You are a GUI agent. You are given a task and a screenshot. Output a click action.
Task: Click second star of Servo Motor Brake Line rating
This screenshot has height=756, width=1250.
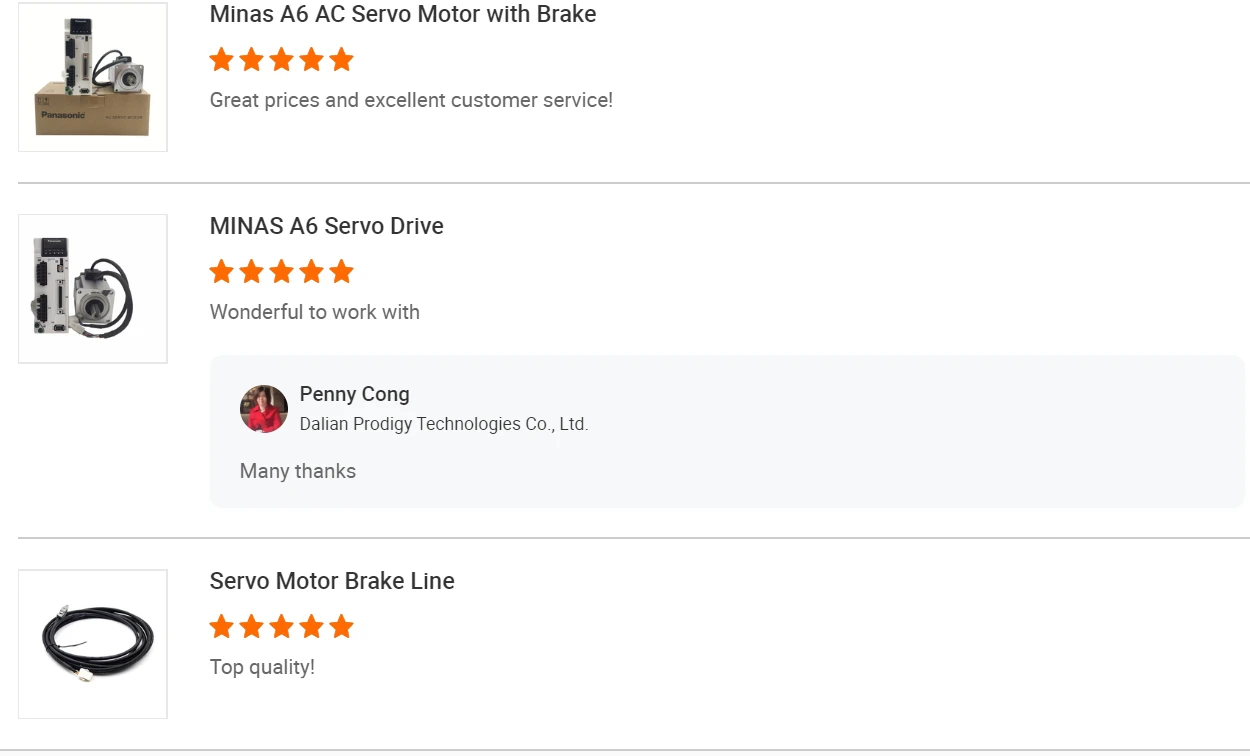point(252,627)
